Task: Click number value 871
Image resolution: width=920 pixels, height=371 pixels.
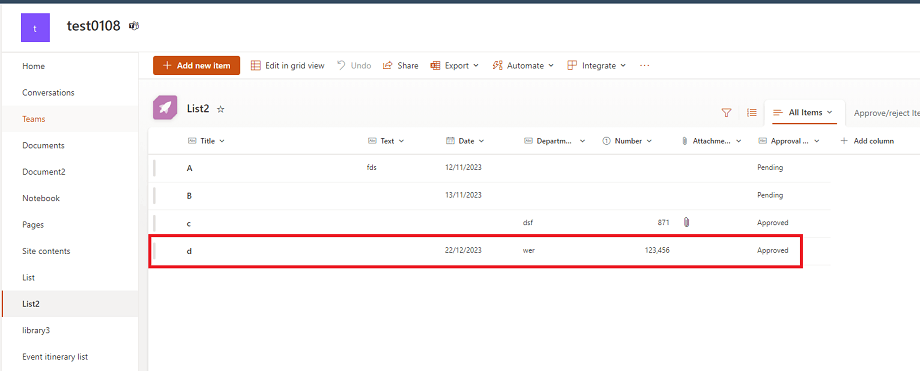Action: pyautogui.click(x=663, y=222)
